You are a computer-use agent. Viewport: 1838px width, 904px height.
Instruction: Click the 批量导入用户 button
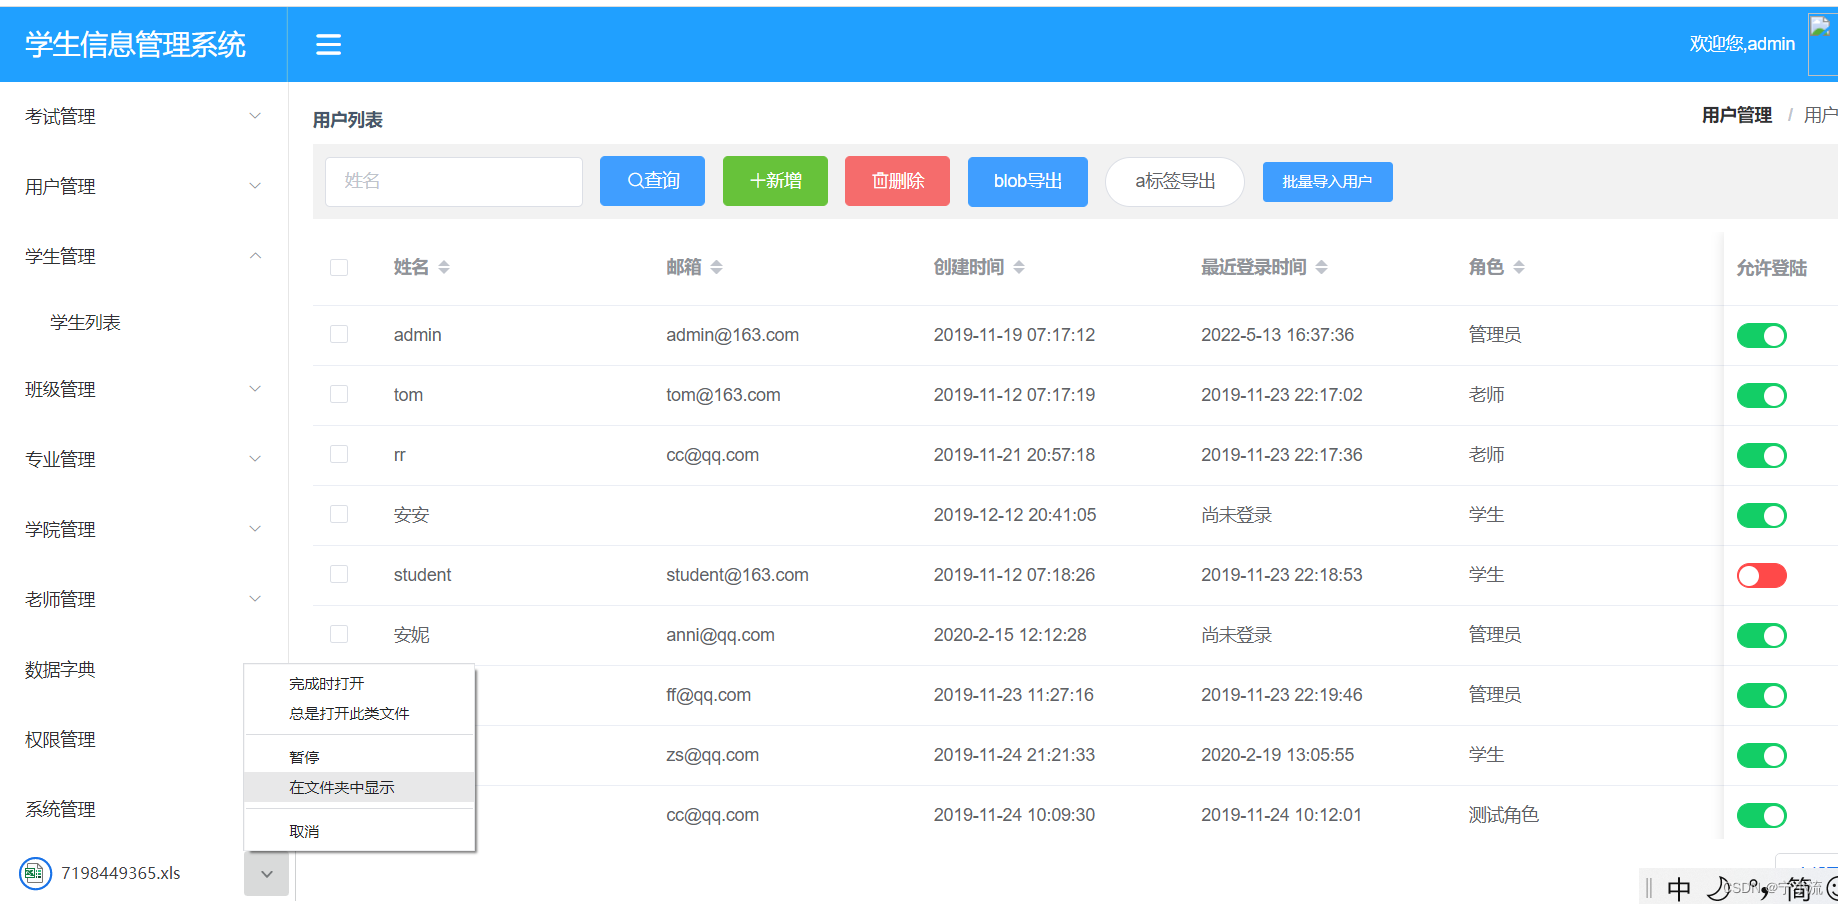click(x=1327, y=182)
